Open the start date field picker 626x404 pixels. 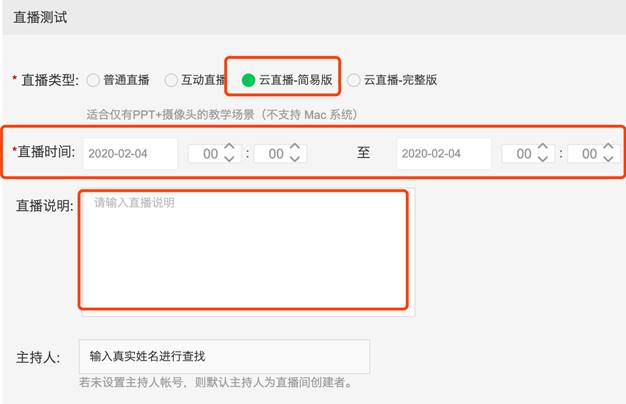pos(130,154)
